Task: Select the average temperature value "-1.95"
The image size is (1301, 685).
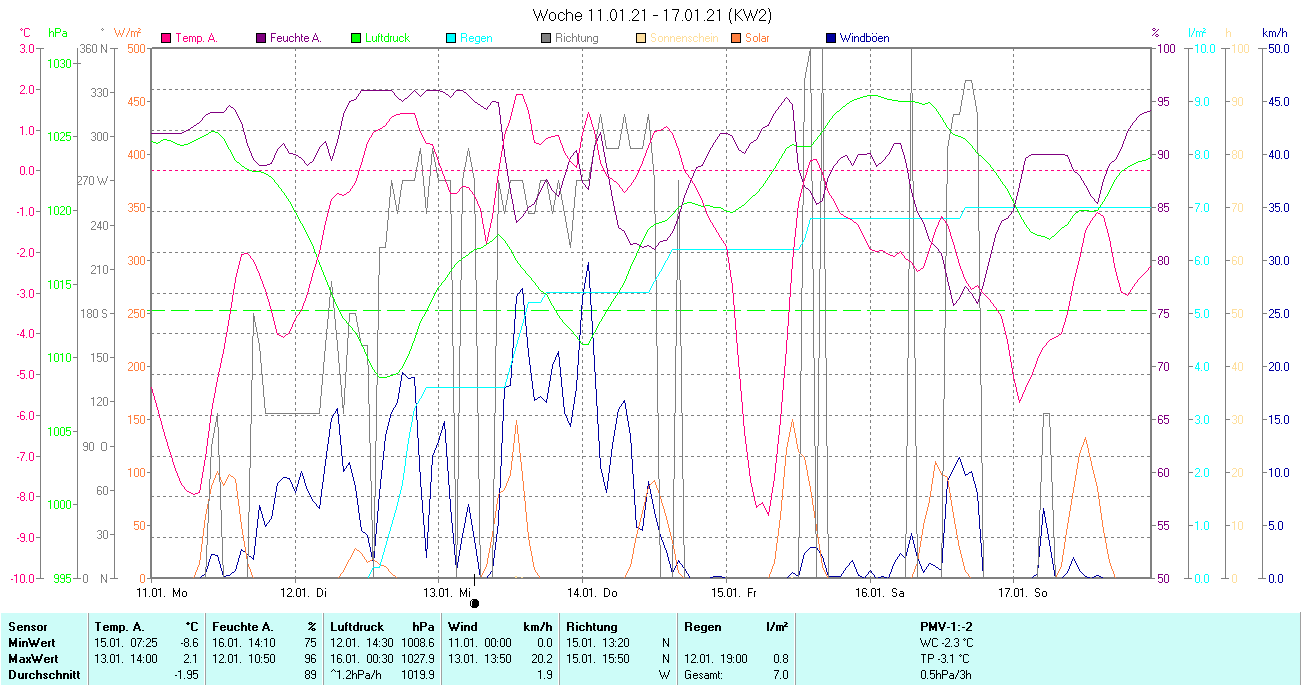Action: [186, 675]
